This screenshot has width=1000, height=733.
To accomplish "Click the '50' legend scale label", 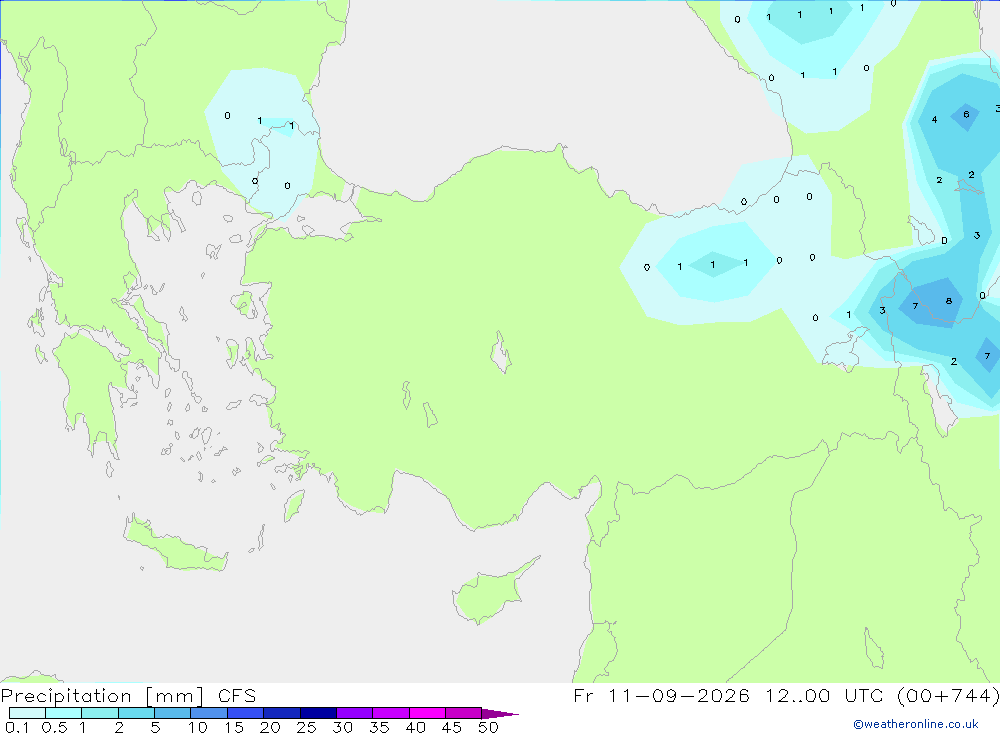I will click(x=488, y=727).
